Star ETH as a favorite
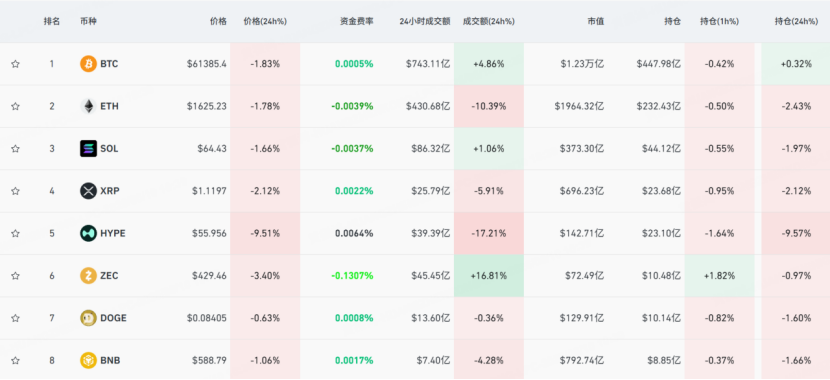The width and height of the screenshot is (830, 380). (15, 106)
